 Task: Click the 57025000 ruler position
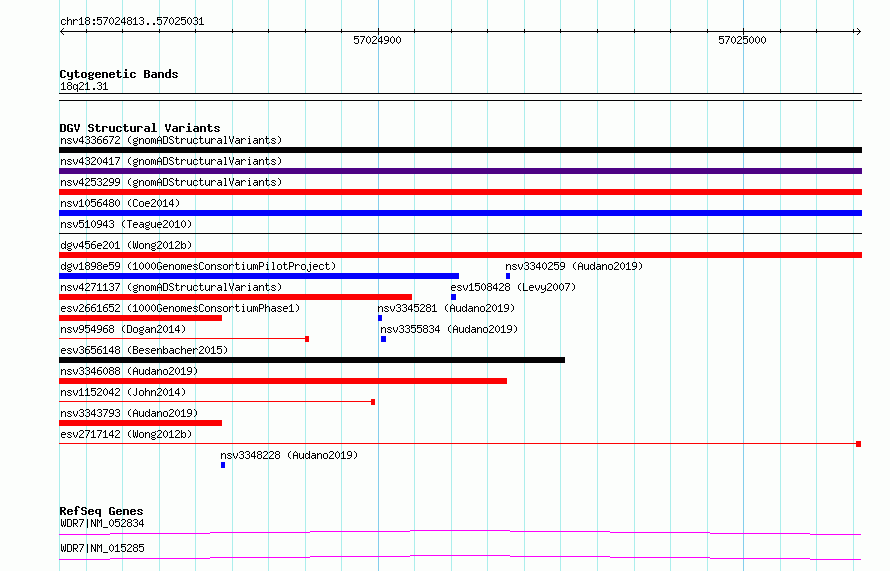click(742, 40)
